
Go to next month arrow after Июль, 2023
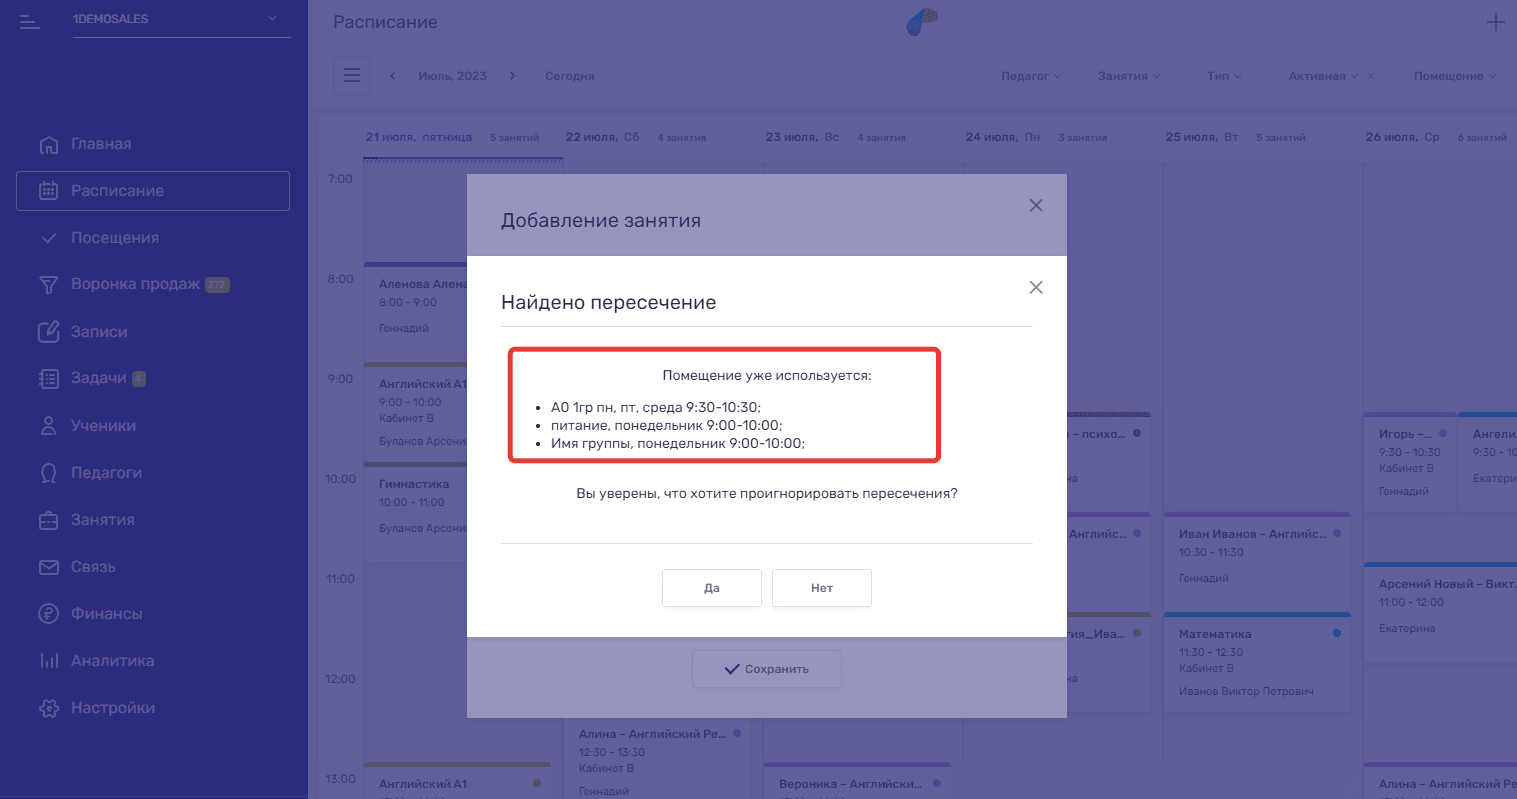pyautogui.click(x=512, y=76)
